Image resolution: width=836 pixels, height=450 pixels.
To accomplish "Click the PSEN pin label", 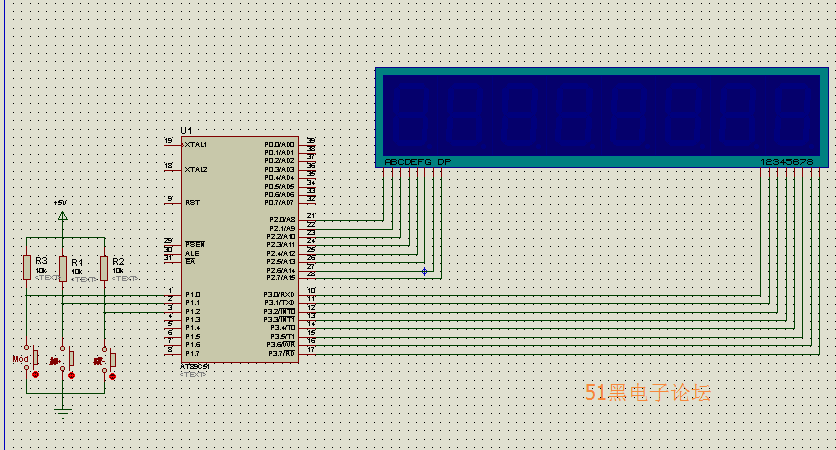I will [x=195, y=244].
